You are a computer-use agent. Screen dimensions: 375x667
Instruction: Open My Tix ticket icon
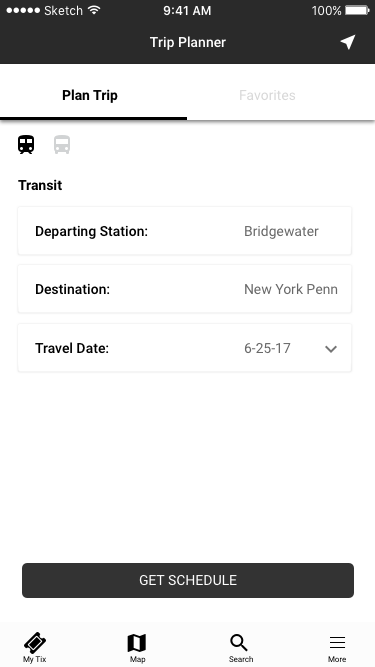click(35, 642)
